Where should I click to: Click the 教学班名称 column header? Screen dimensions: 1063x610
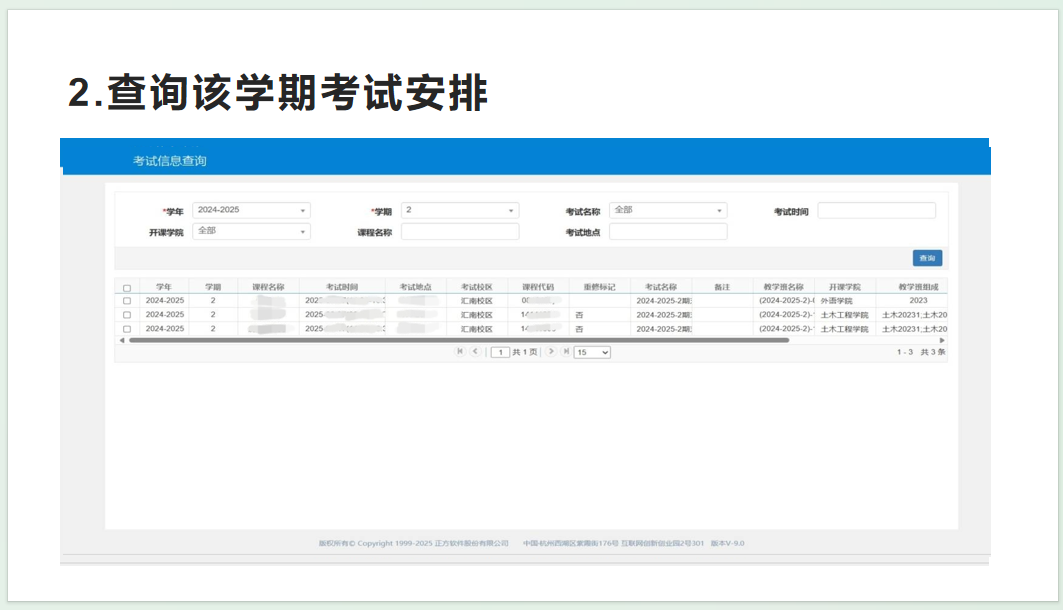pyautogui.click(x=783, y=287)
